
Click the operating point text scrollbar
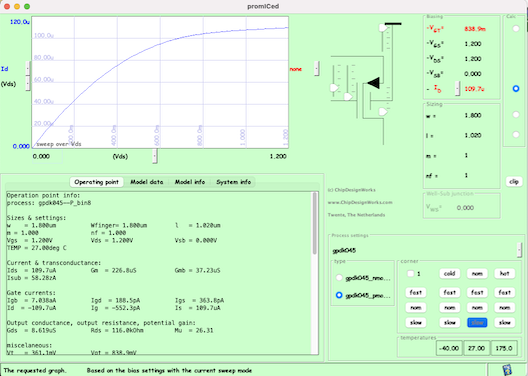pos(315,224)
